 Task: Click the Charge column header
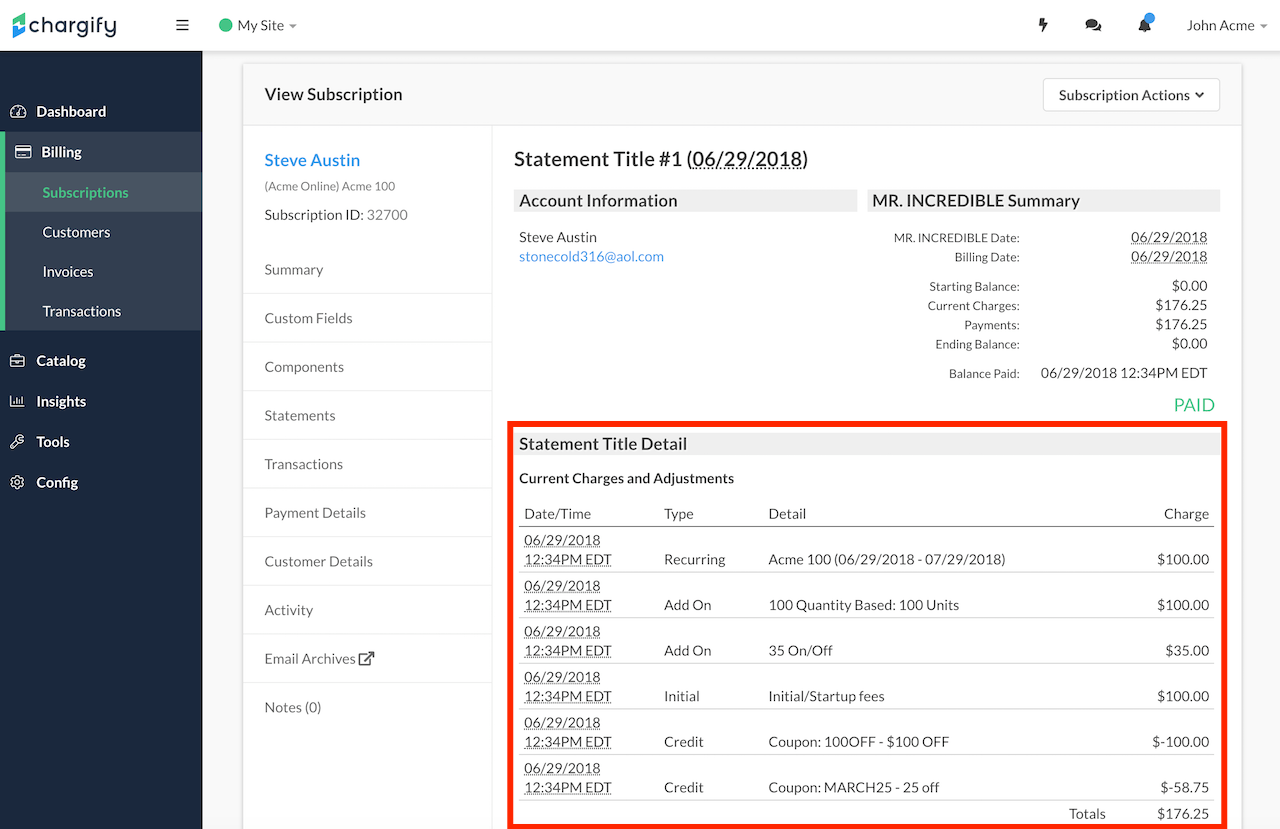point(1186,513)
